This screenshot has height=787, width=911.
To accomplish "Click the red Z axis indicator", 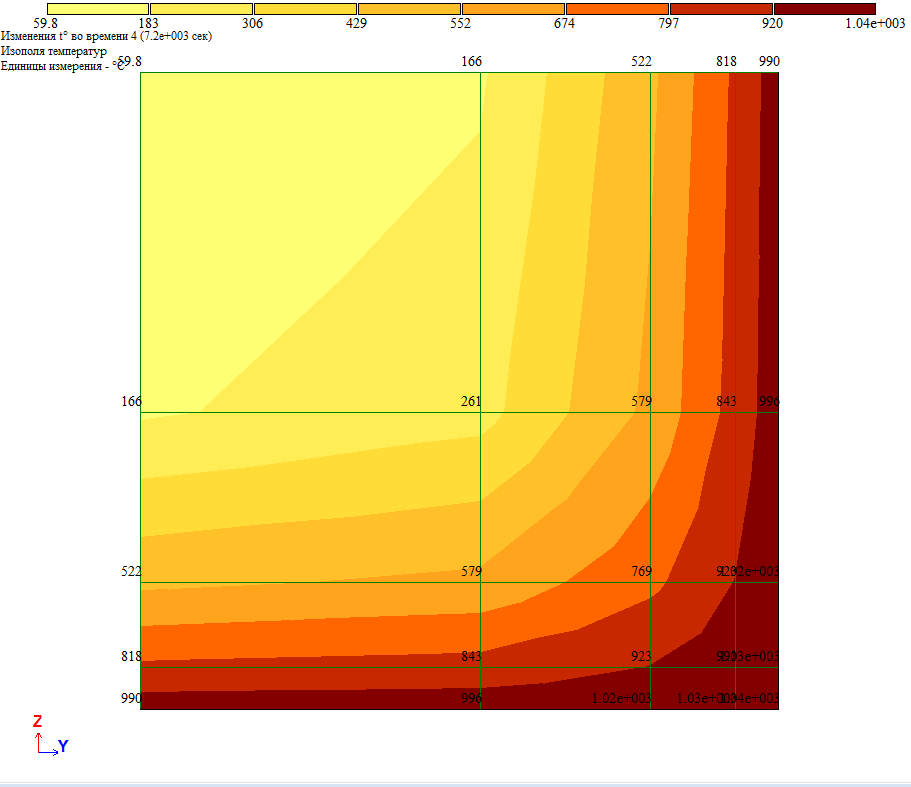I will click(37, 721).
